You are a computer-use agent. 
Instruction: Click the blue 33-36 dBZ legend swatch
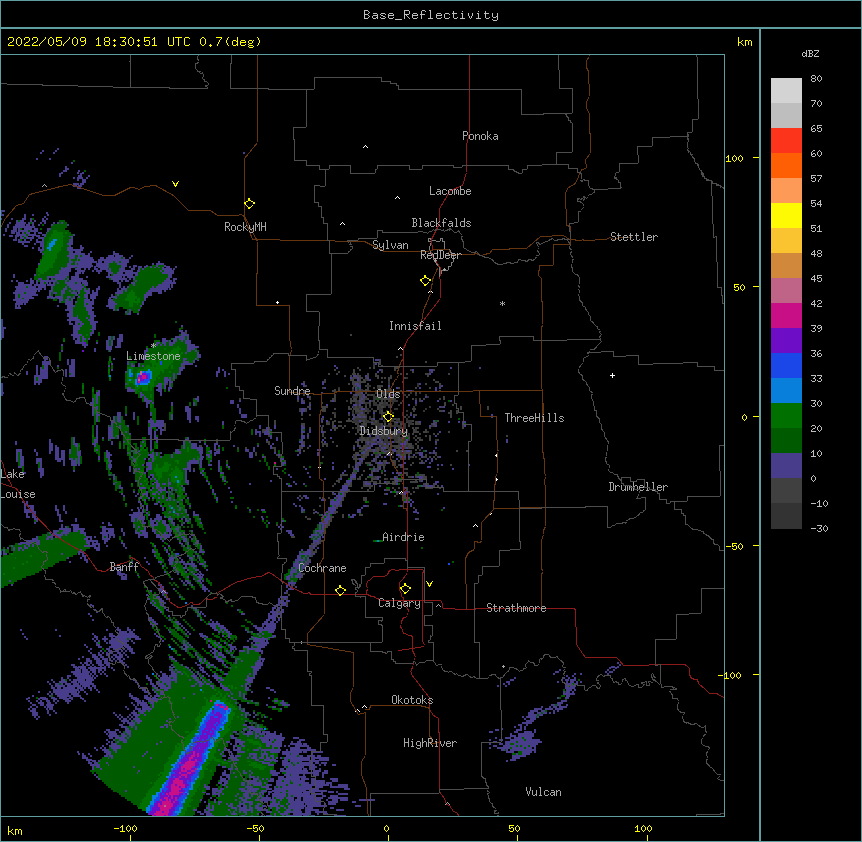[786, 365]
